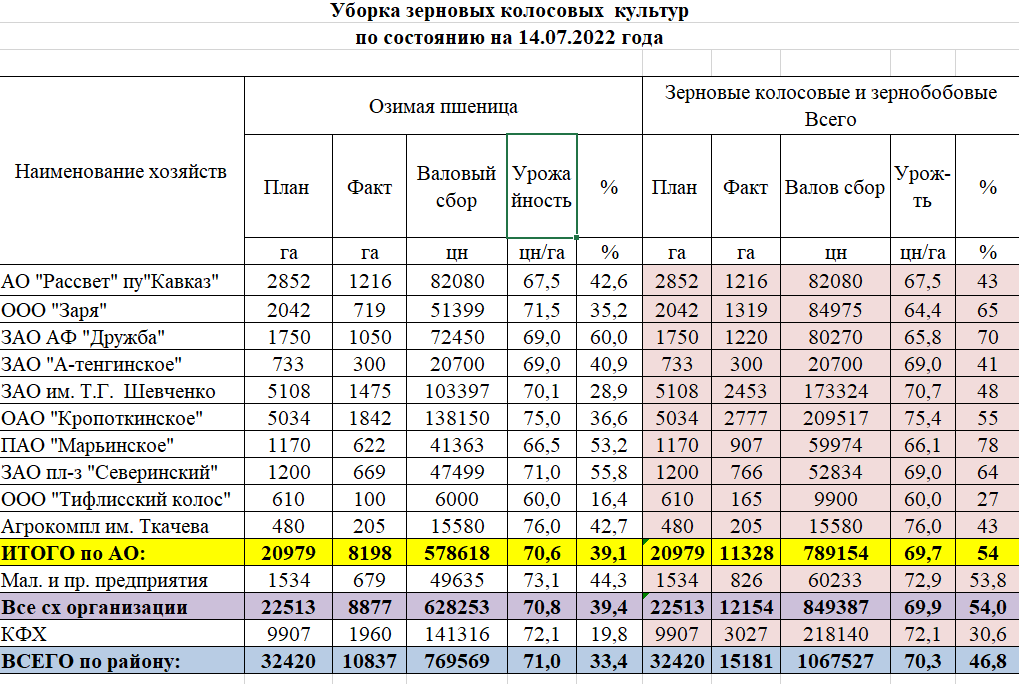Image resolution: width=1019 pixels, height=684 pixels.
Task: Click the ОАО "Кропоткинское" row label
Action: click(103, 418)
